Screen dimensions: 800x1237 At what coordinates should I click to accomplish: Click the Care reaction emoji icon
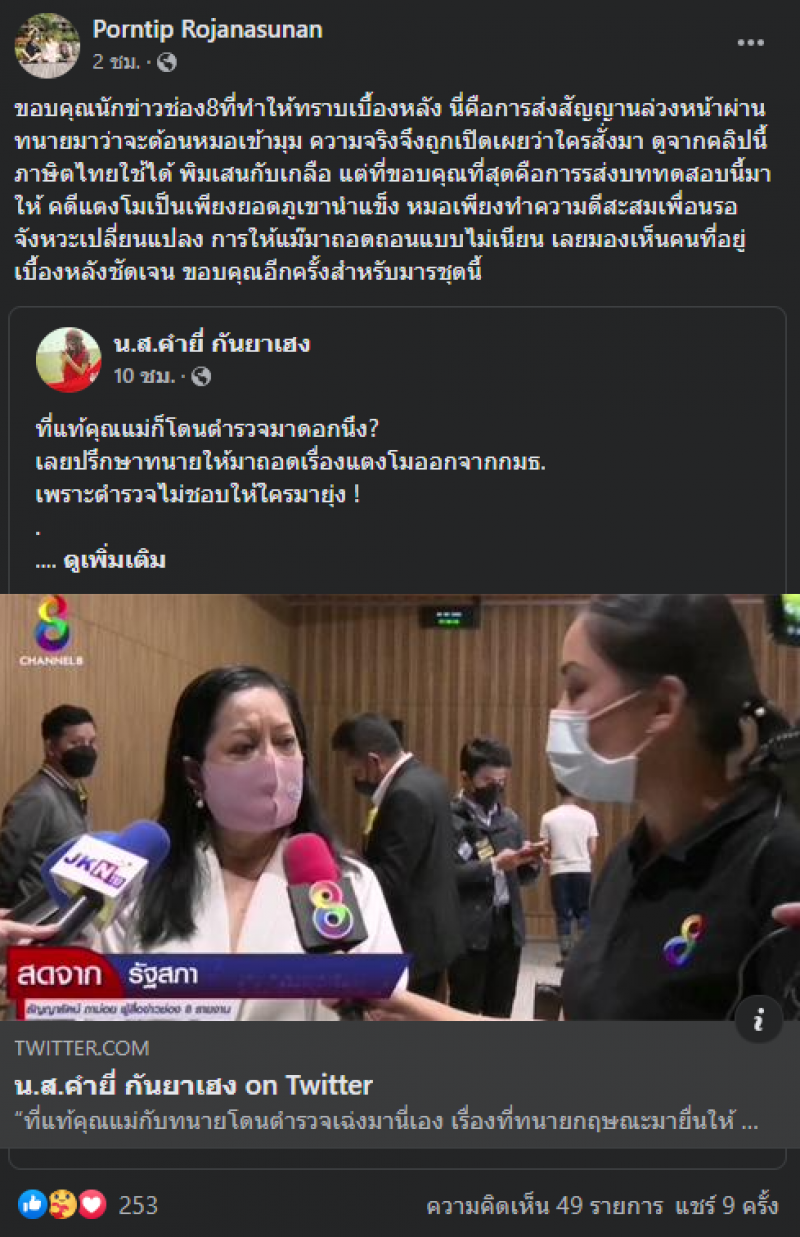click(62, 1205)
